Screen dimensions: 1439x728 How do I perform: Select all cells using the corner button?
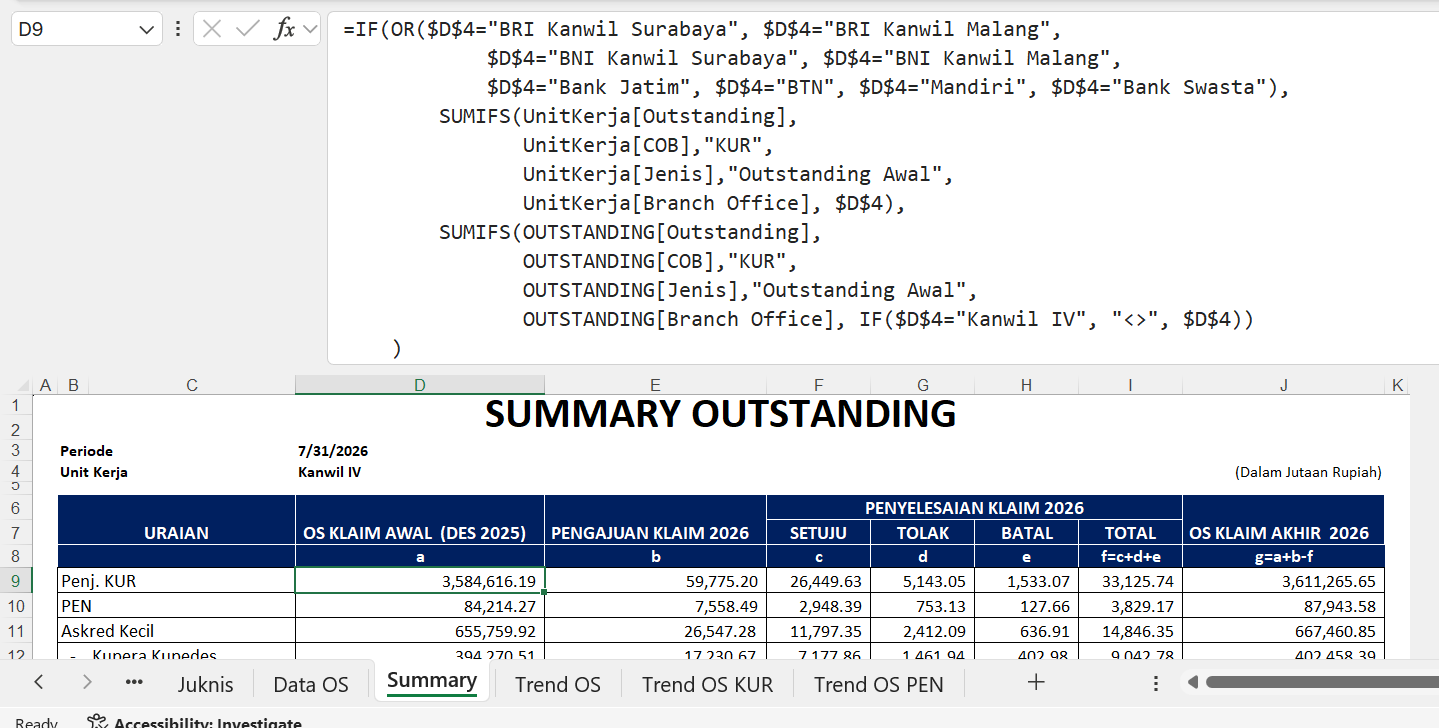(16, 385)
